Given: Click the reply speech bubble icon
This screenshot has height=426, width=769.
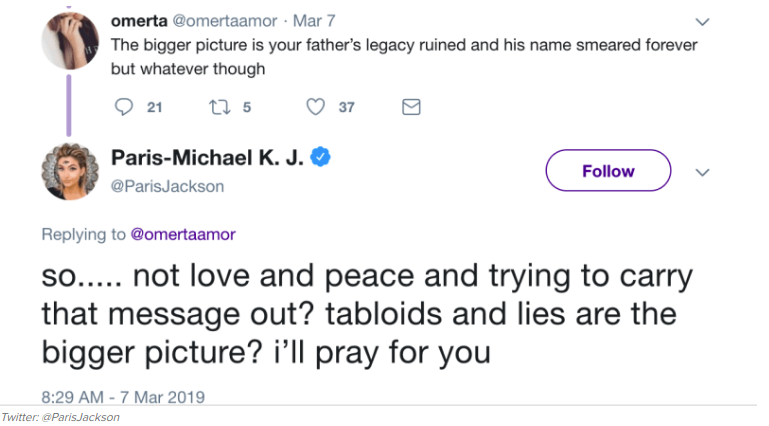Looking at the screenshot, I should click(x=124, y=108).
